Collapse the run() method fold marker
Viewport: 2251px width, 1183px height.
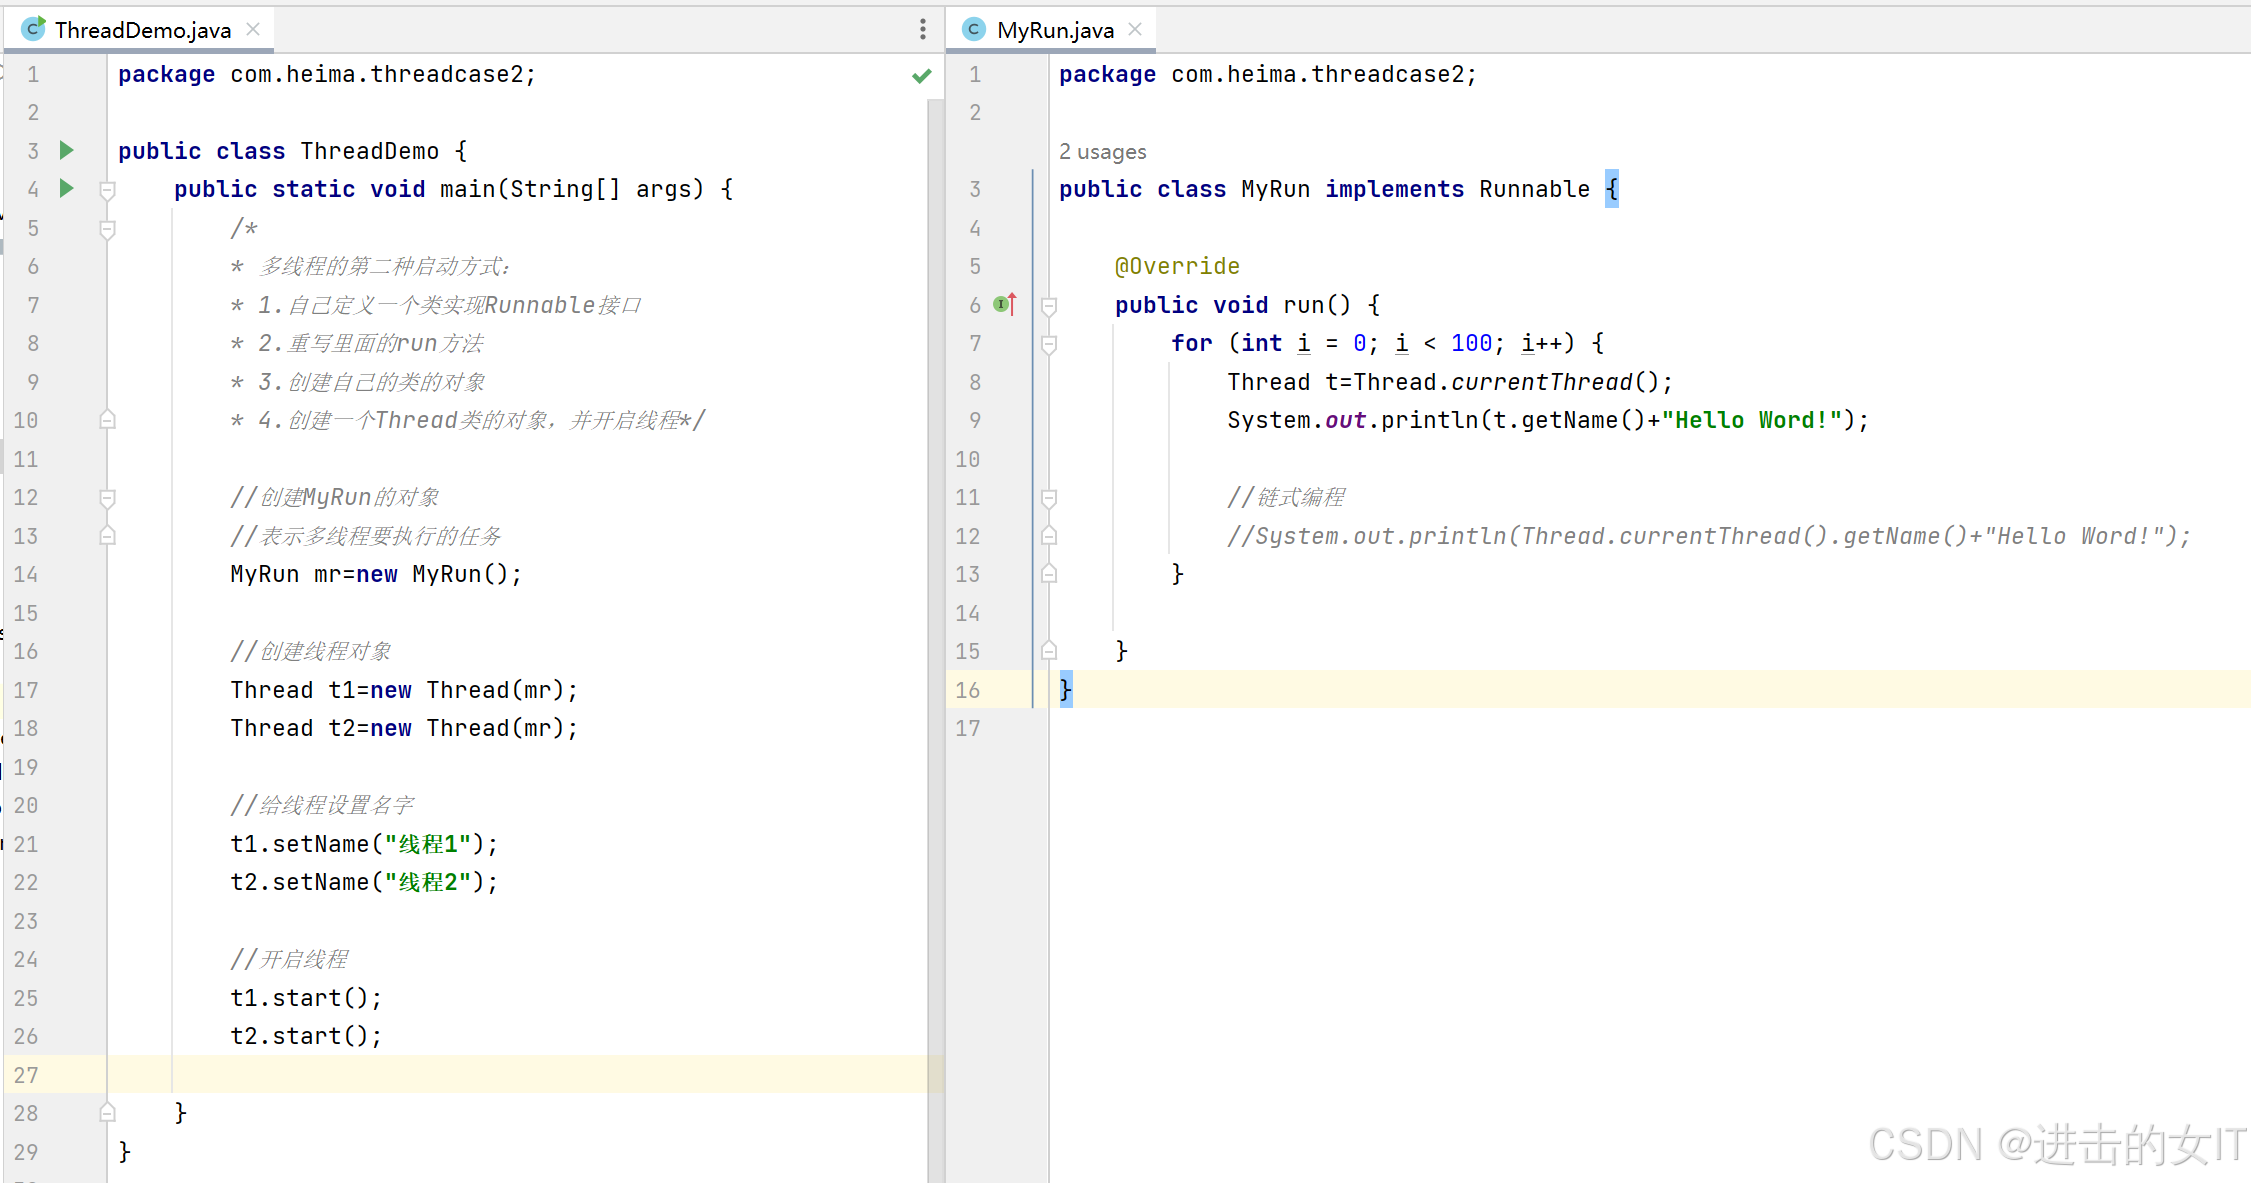point(1048,306)
